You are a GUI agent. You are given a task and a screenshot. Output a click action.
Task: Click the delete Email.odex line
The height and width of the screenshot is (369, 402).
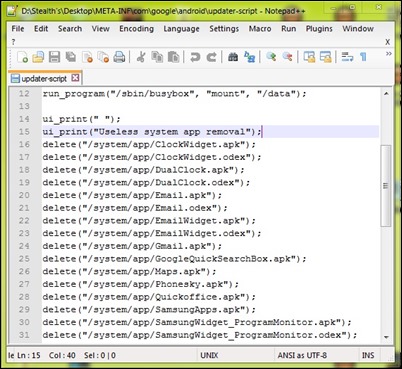coord(135,208)
